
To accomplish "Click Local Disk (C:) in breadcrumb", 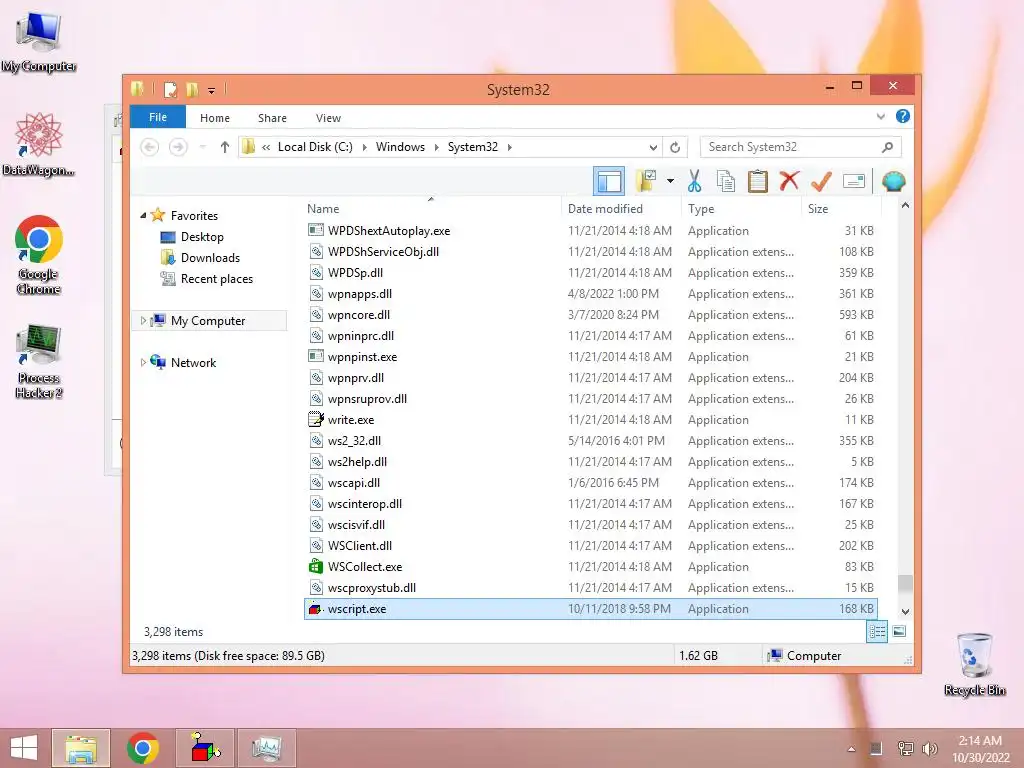I will (x=315, y=147).
